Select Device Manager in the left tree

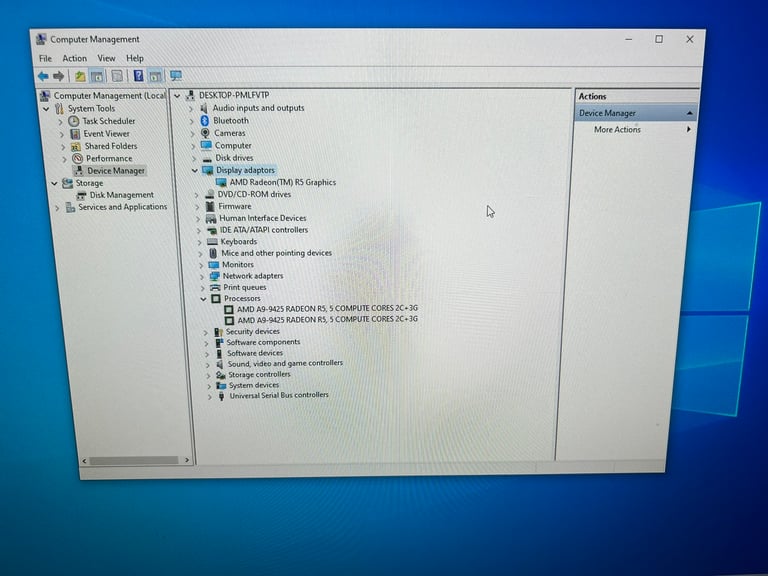(116, 170)
